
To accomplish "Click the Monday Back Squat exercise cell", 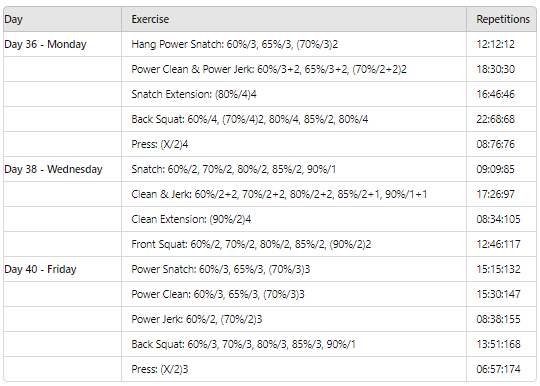I will click(x=294, y=119).
